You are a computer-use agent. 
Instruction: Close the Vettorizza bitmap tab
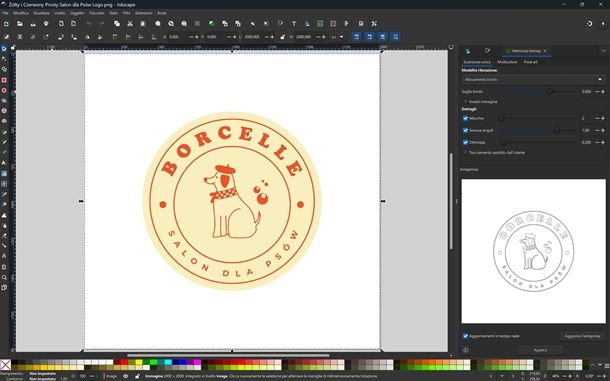pyautogui.click(x=545, y=51)
